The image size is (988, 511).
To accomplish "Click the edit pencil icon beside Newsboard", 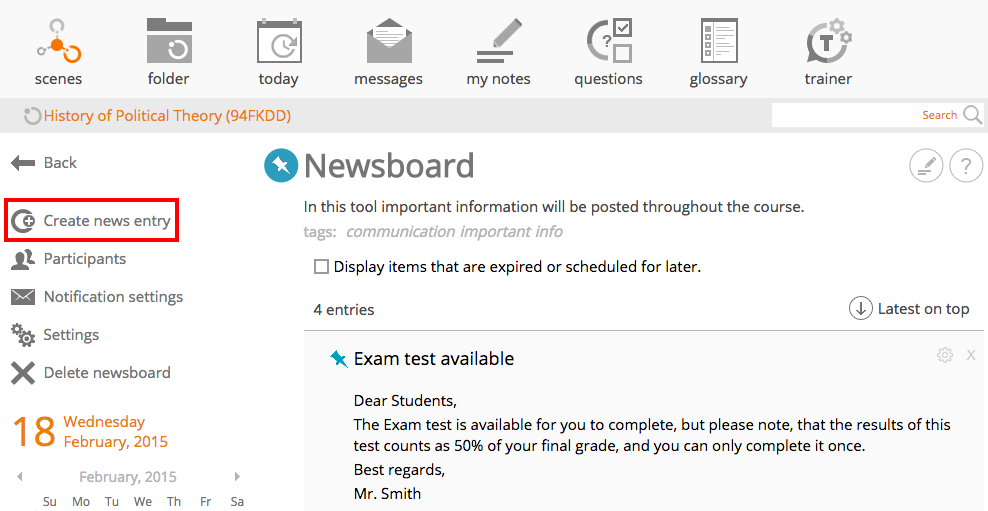I will tap(926, 166).
